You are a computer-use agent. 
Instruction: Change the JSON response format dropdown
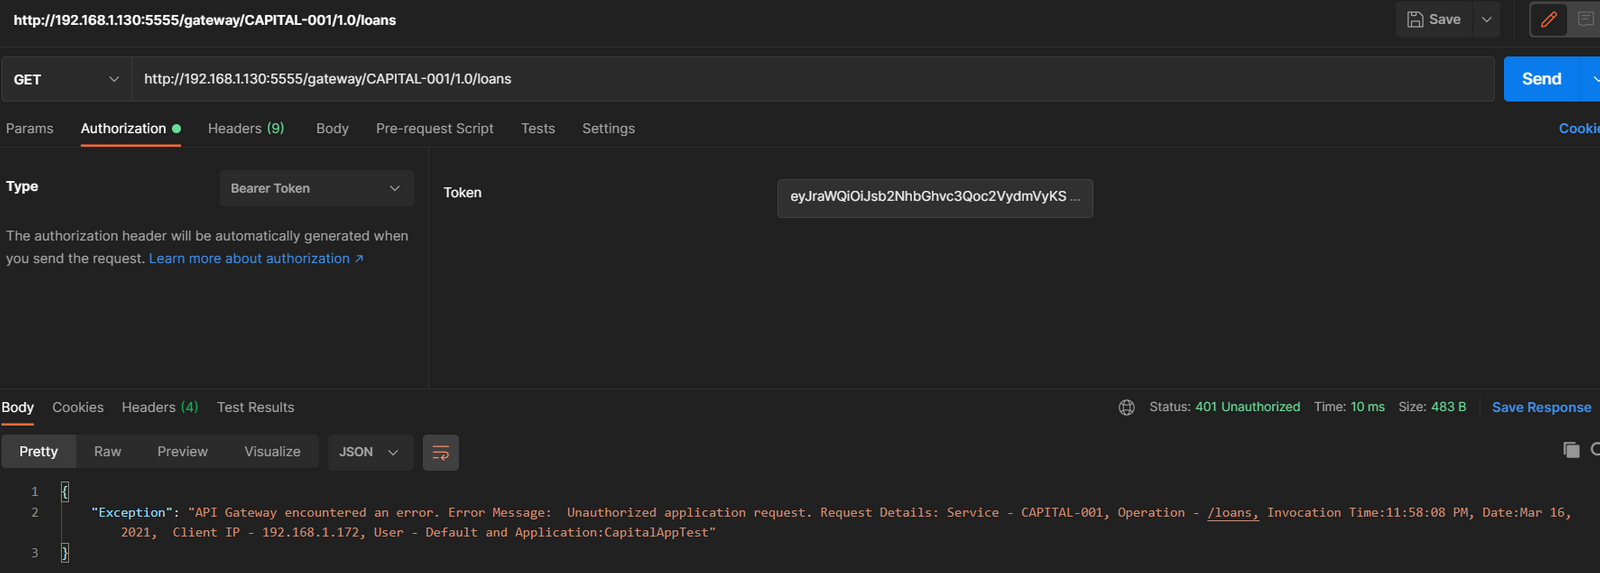tap(368, 452)
